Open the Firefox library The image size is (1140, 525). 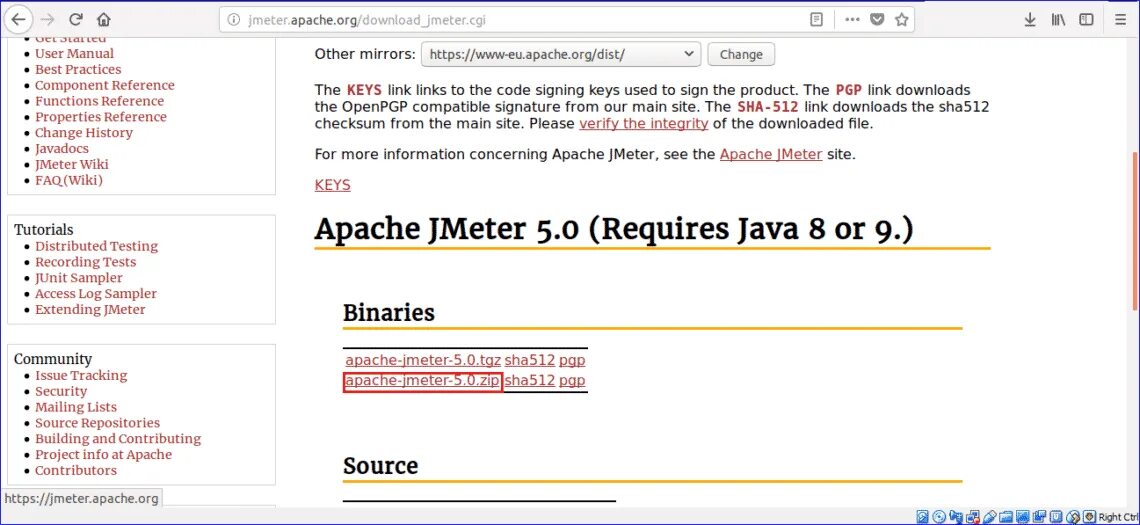tap(1058, 20)
